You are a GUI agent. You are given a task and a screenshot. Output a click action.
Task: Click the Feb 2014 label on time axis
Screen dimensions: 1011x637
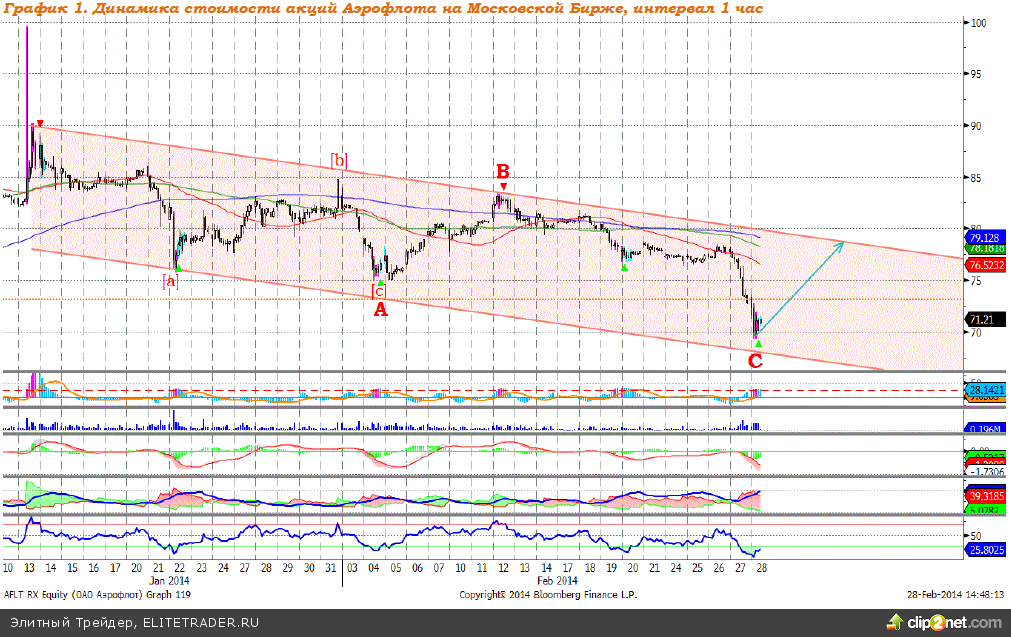557,580
